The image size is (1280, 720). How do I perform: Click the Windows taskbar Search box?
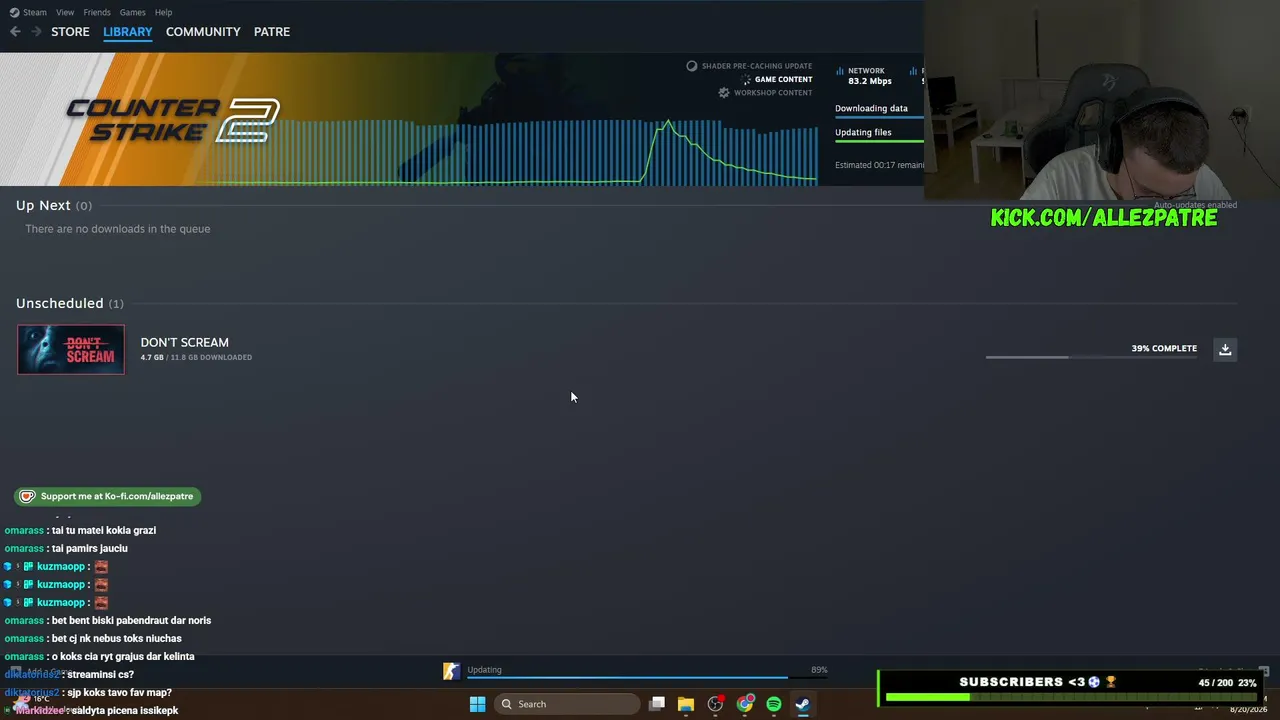tap(567, 704)
